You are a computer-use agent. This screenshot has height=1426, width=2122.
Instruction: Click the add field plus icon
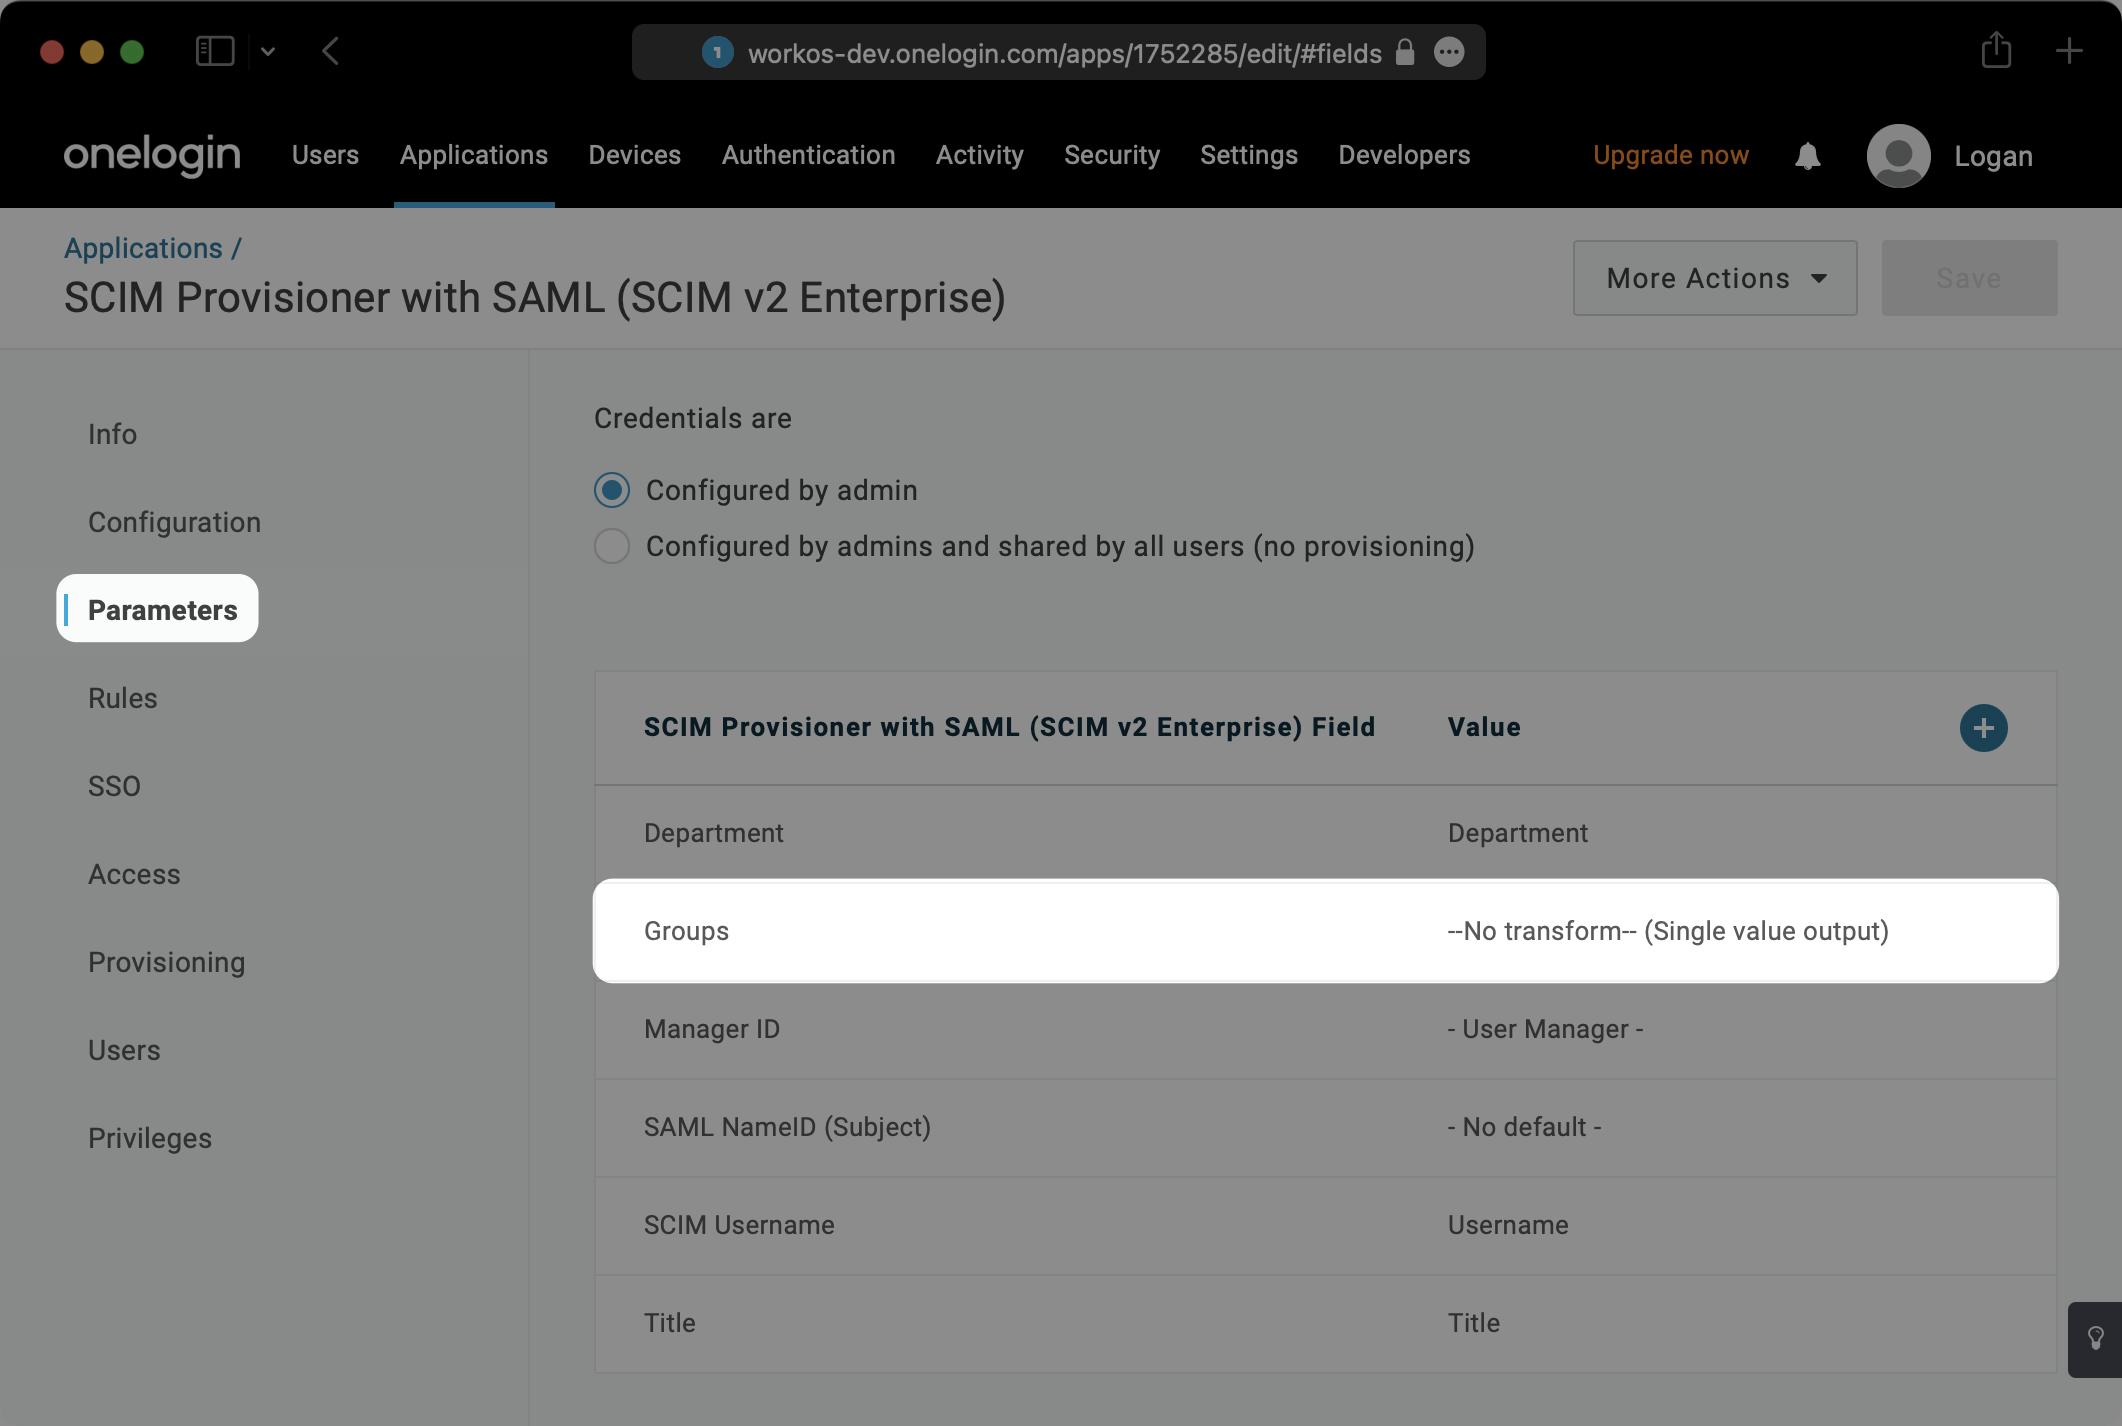[x=1982, y=727]
